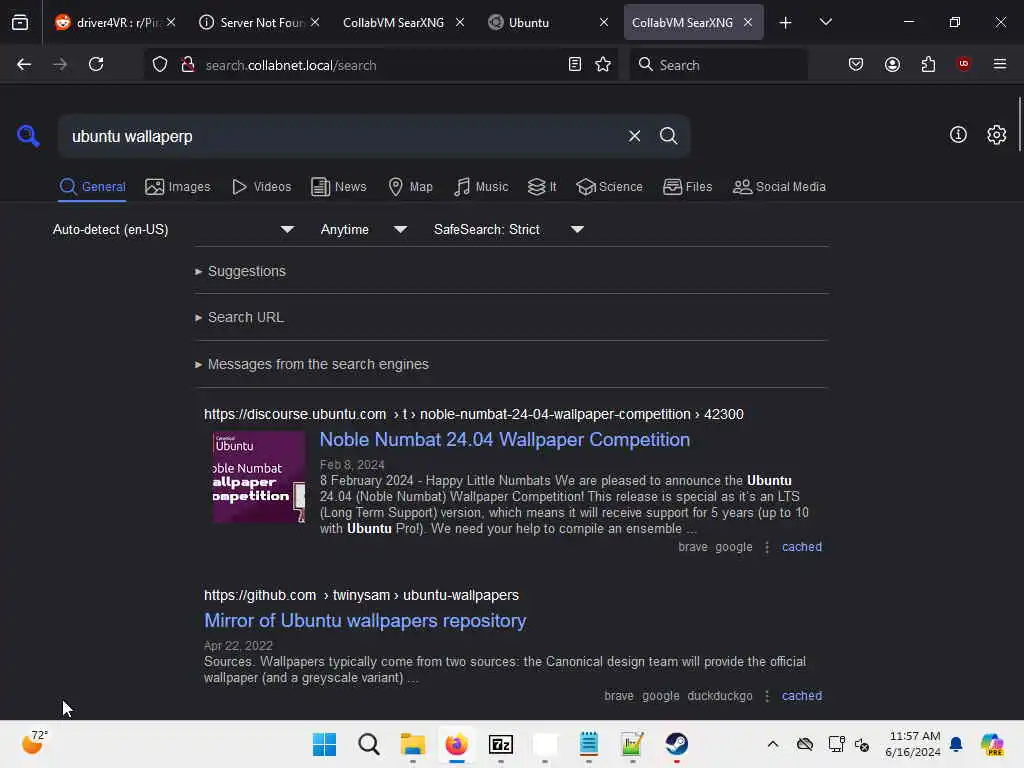Open SearXNG preferences gear icon
This screenshot has height=768, width=1024.
coord(996,135)
